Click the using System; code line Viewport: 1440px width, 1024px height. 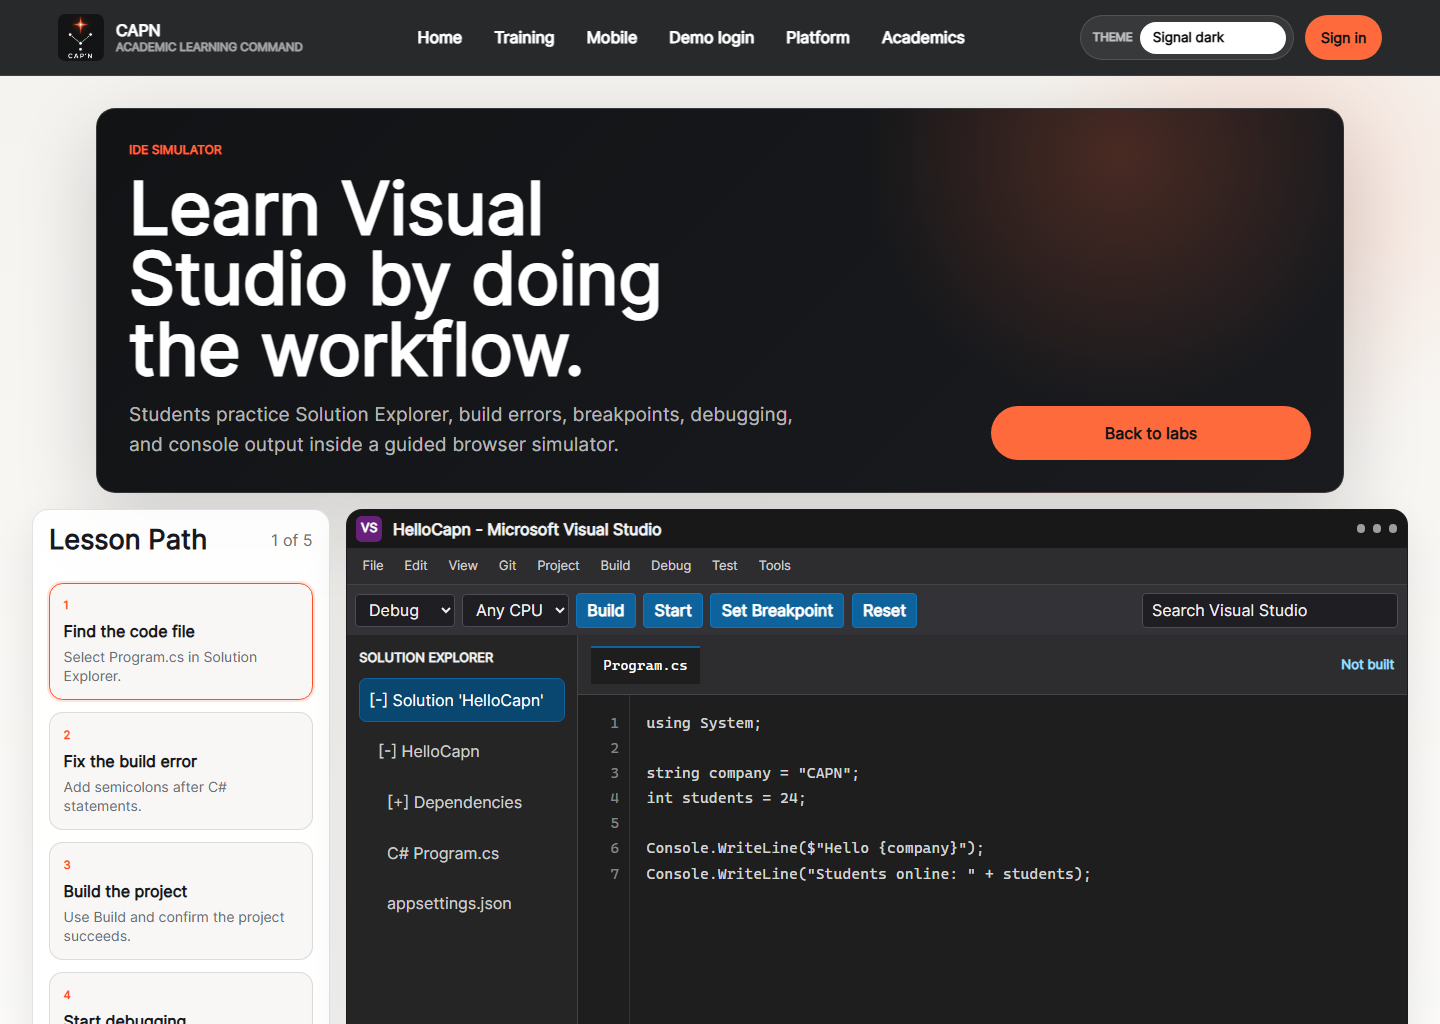(703, 723)
